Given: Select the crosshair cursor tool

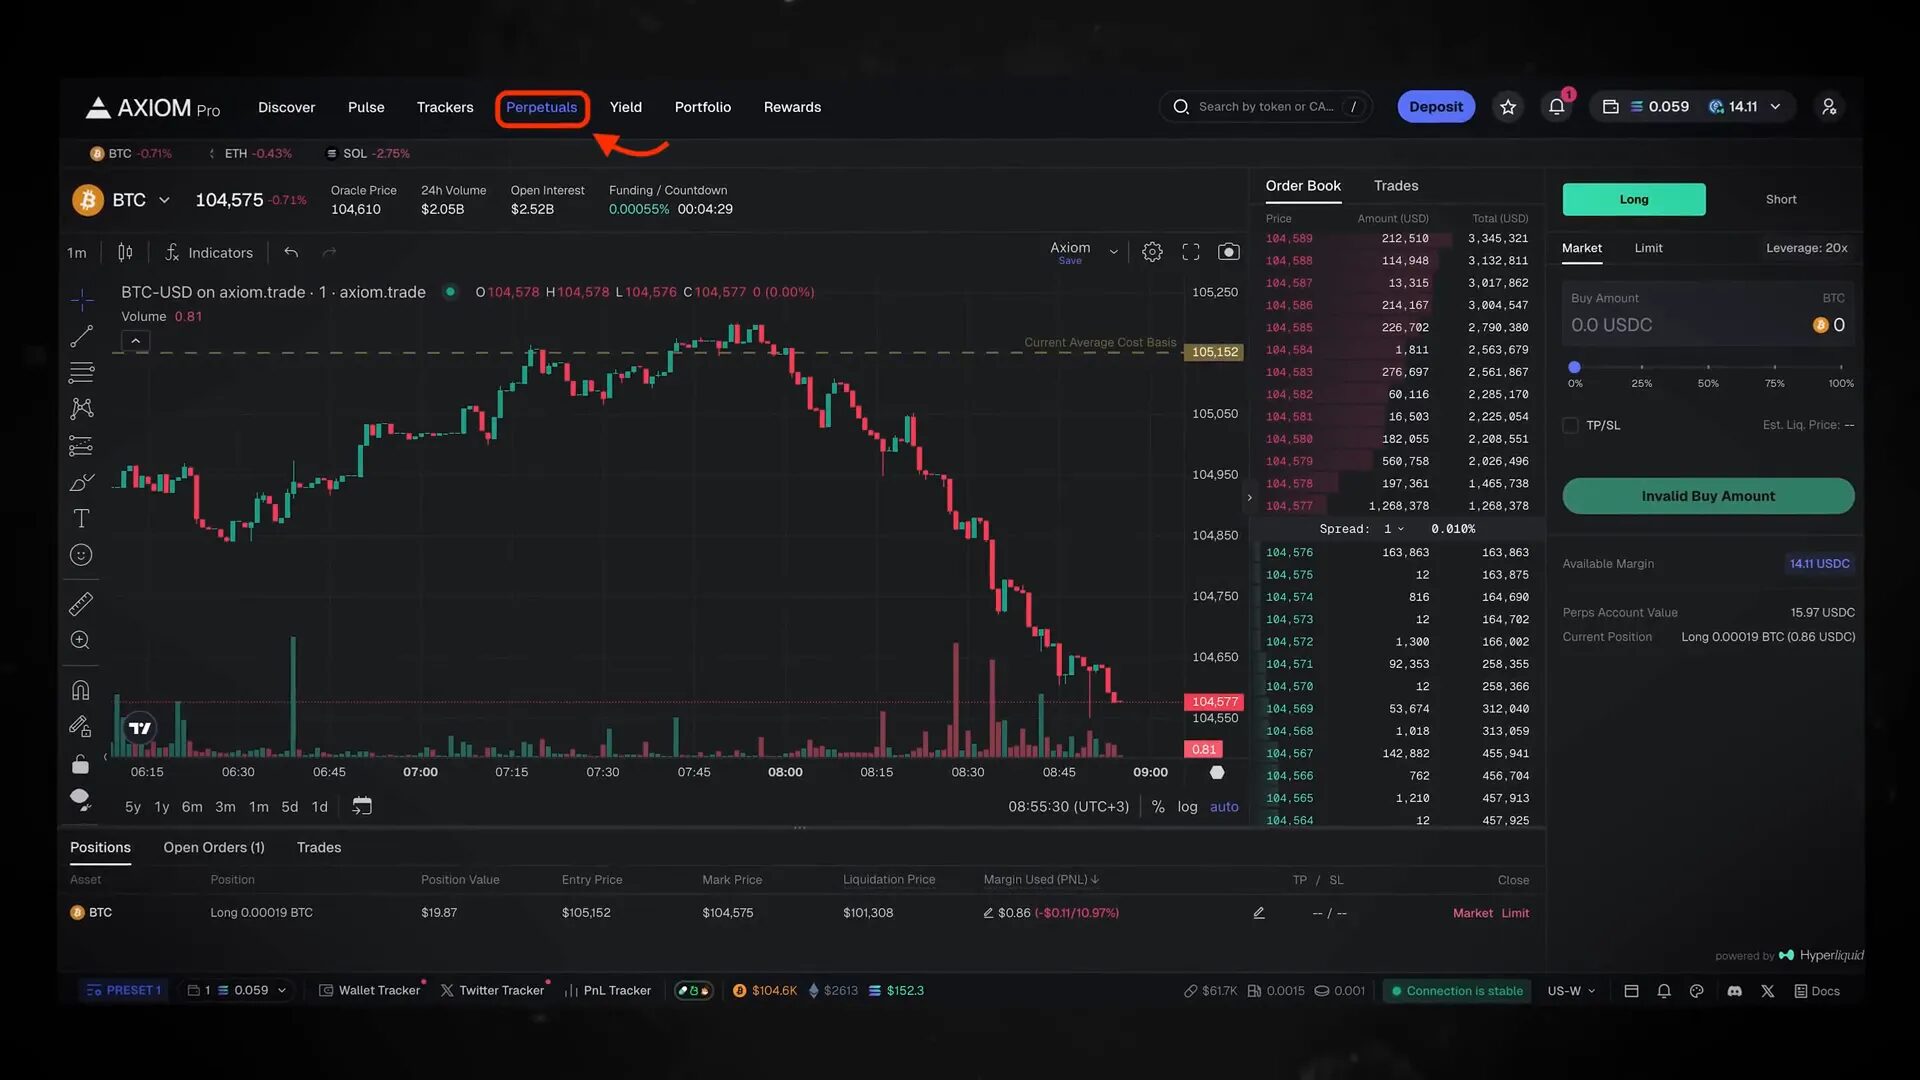Looking at the screenshot, I should click(80, 300).
